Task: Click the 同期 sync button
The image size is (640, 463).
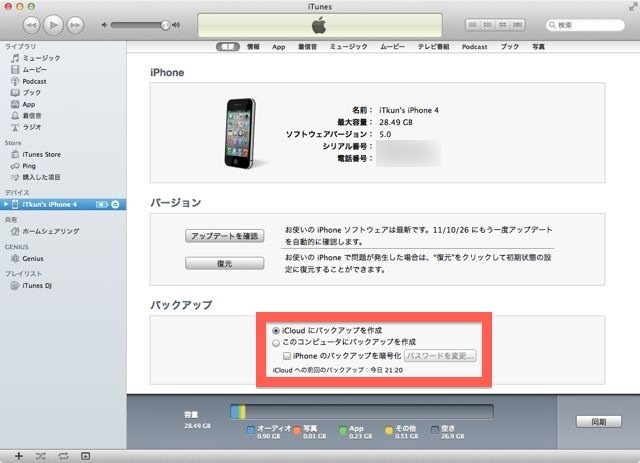Action: point(599,421)
